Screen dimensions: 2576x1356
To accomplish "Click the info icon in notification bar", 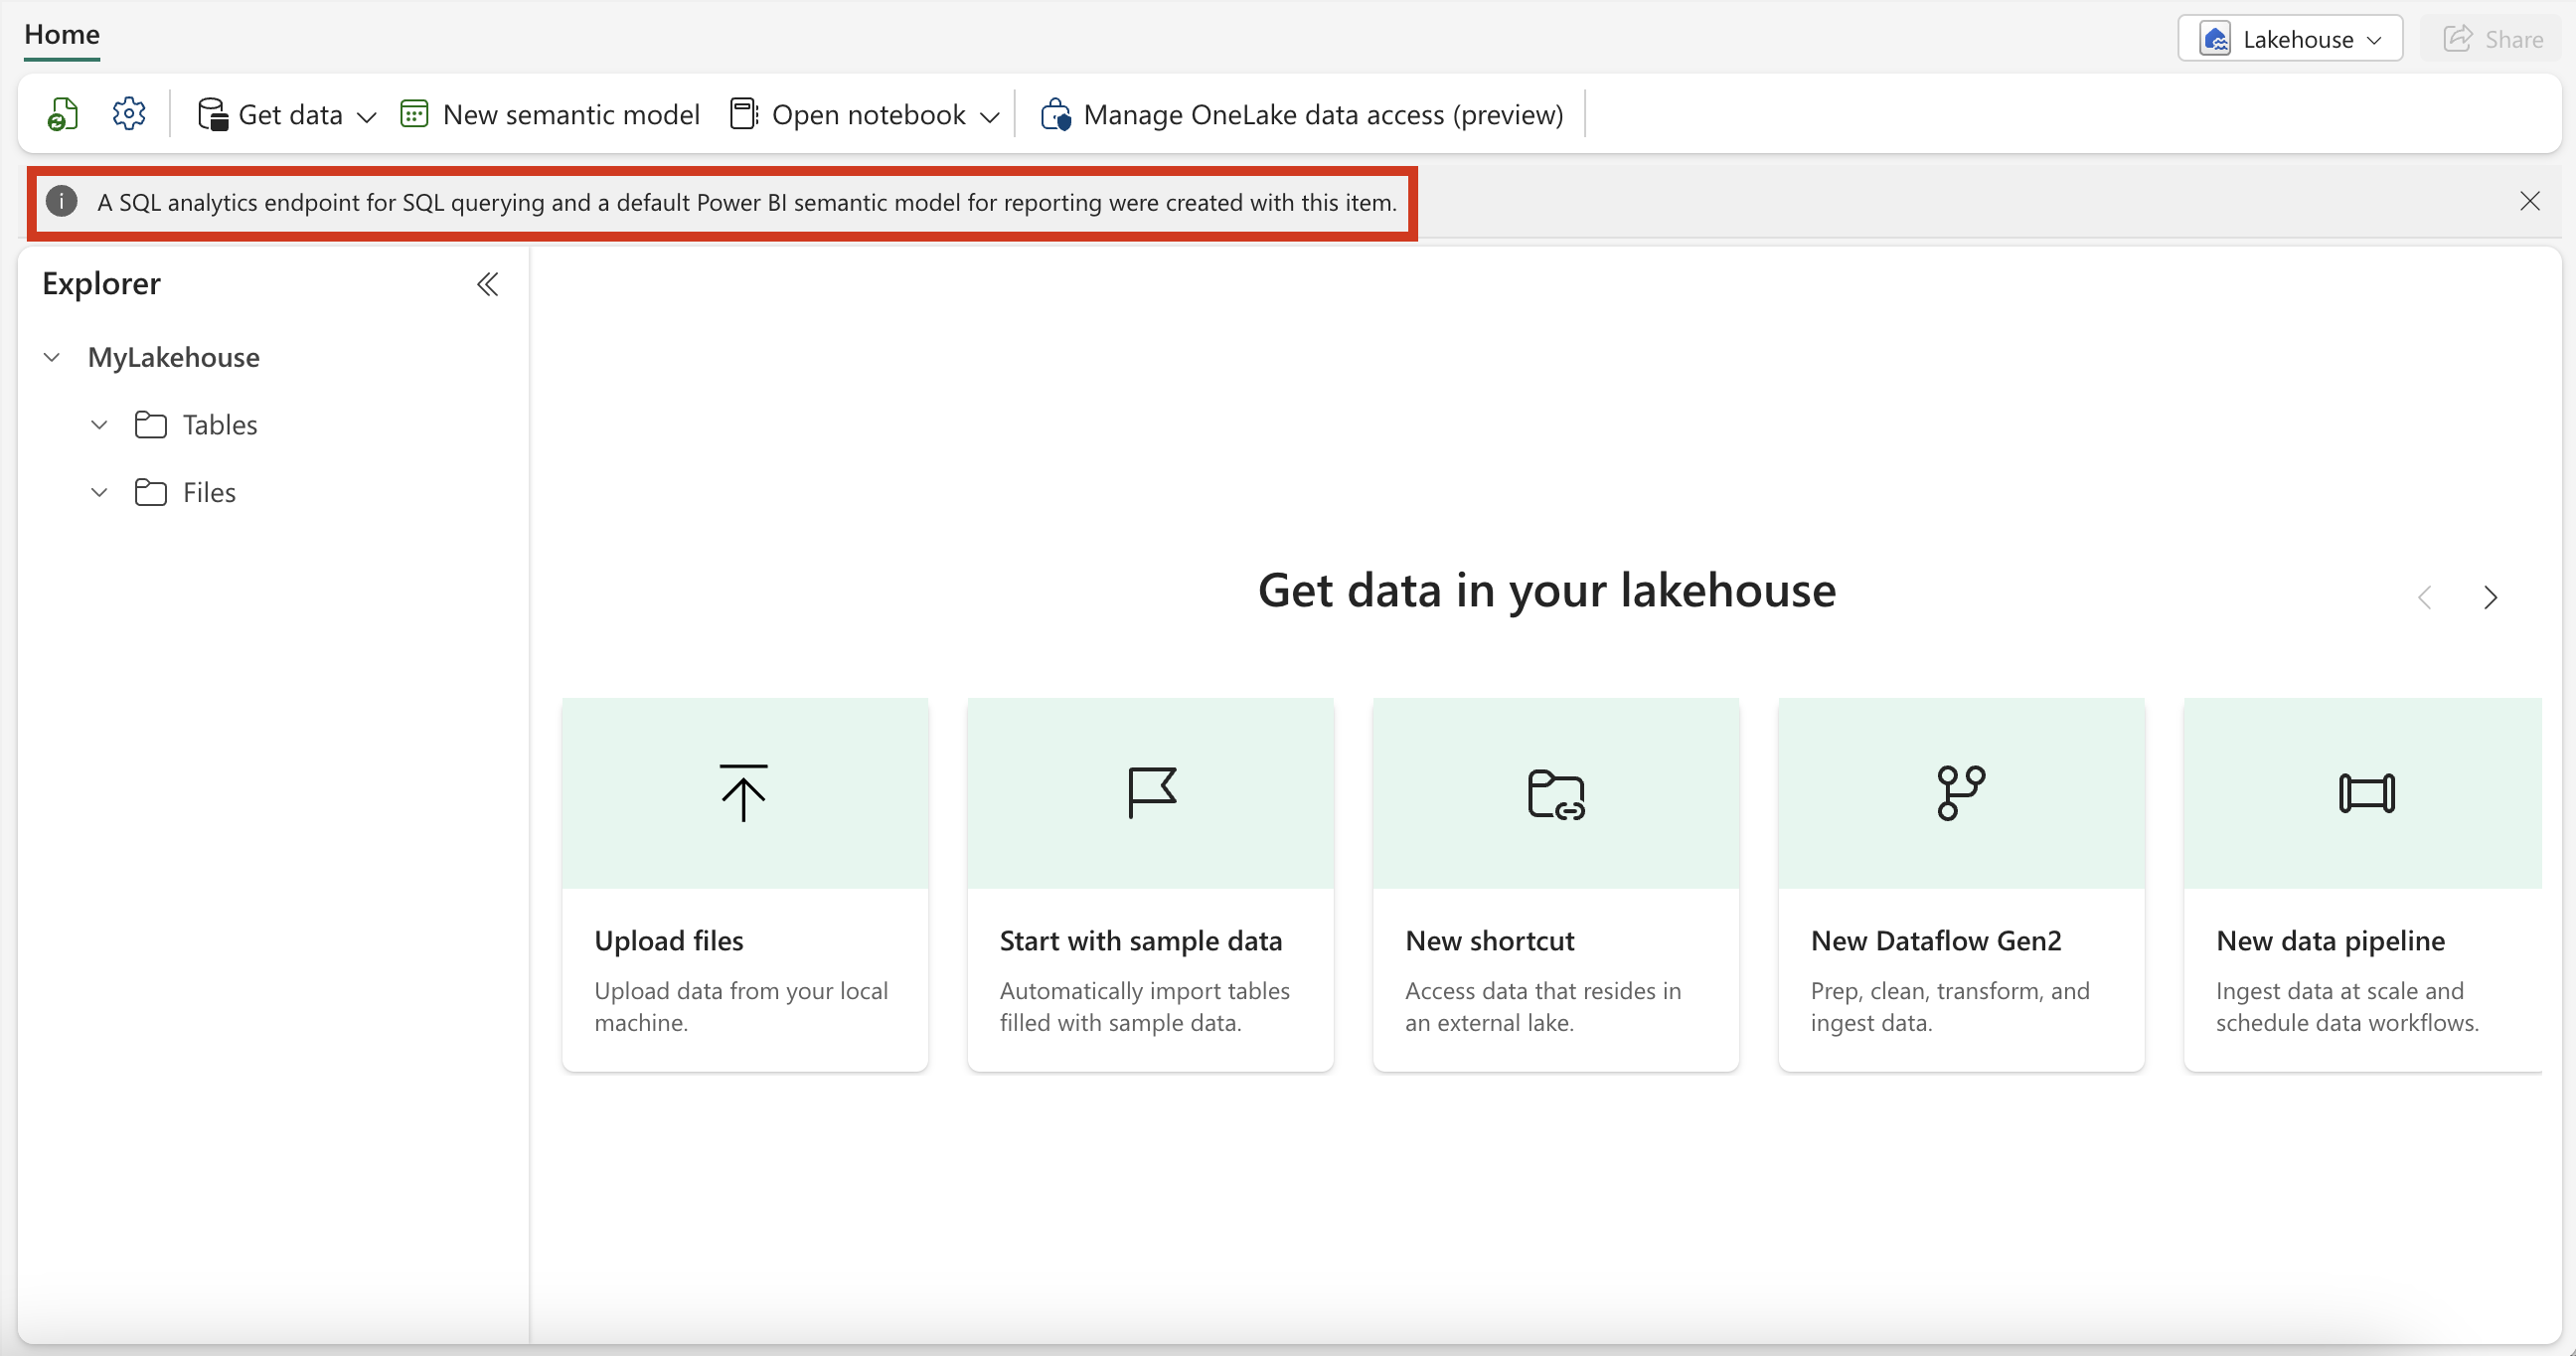I will [x=62, y=201].
